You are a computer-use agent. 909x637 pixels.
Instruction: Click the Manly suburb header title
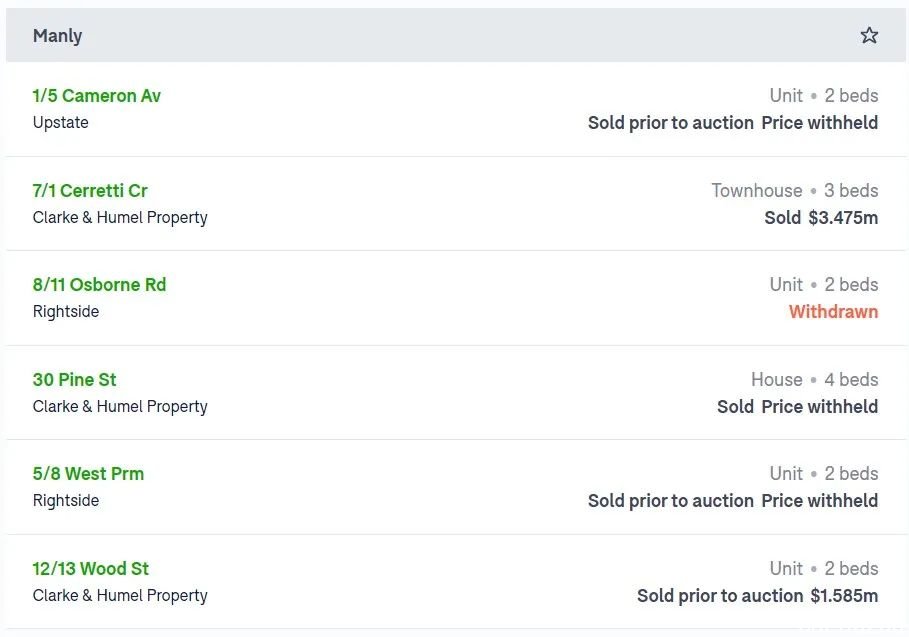[x=57, y=36]
